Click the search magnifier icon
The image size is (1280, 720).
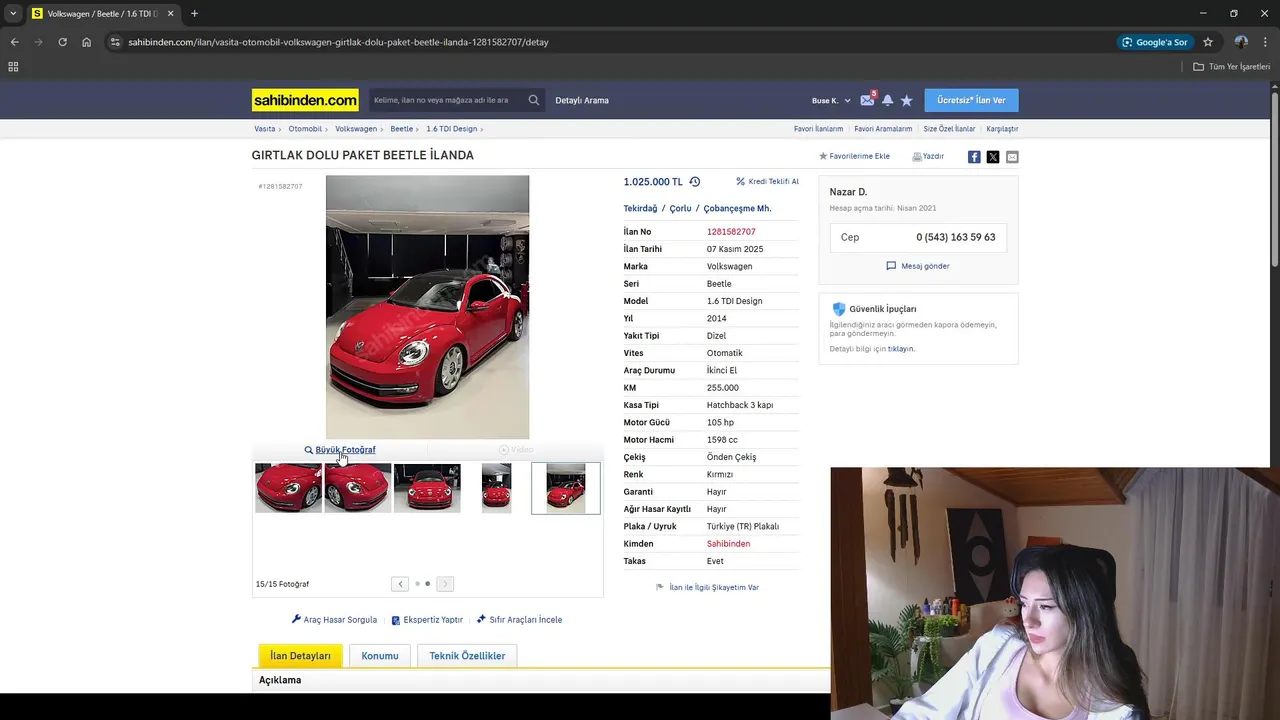point(534,100)
